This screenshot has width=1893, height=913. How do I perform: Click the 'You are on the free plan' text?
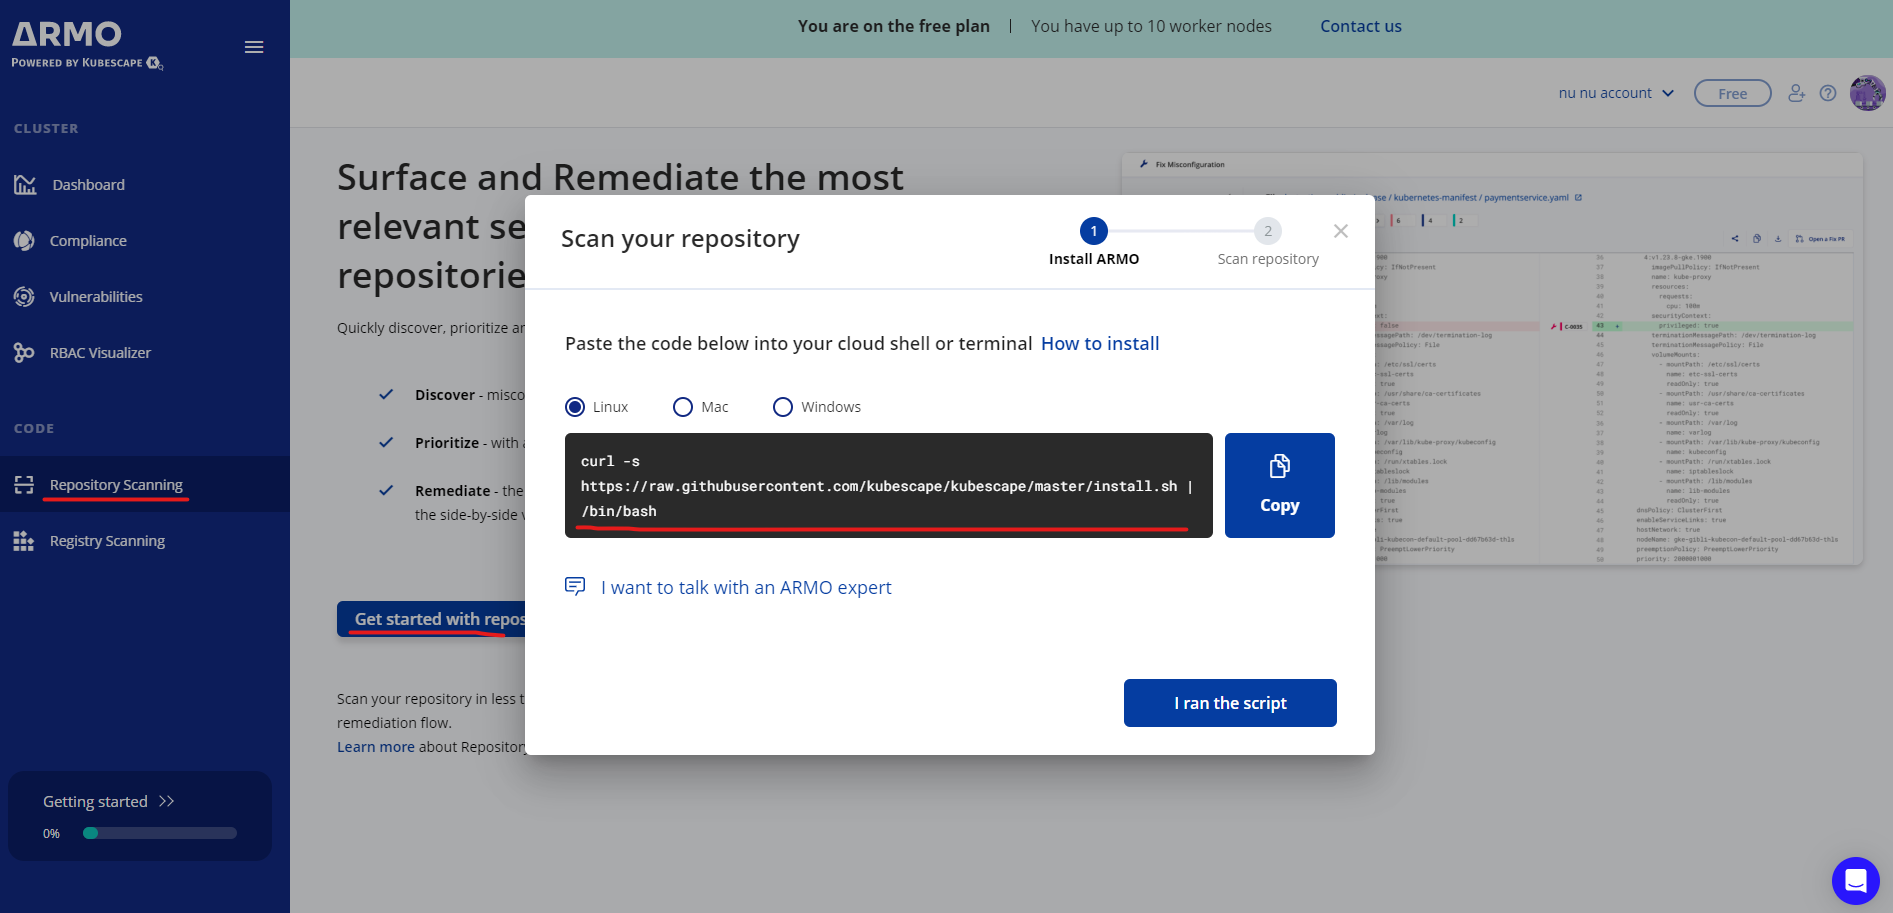click(x=894, y=26)
